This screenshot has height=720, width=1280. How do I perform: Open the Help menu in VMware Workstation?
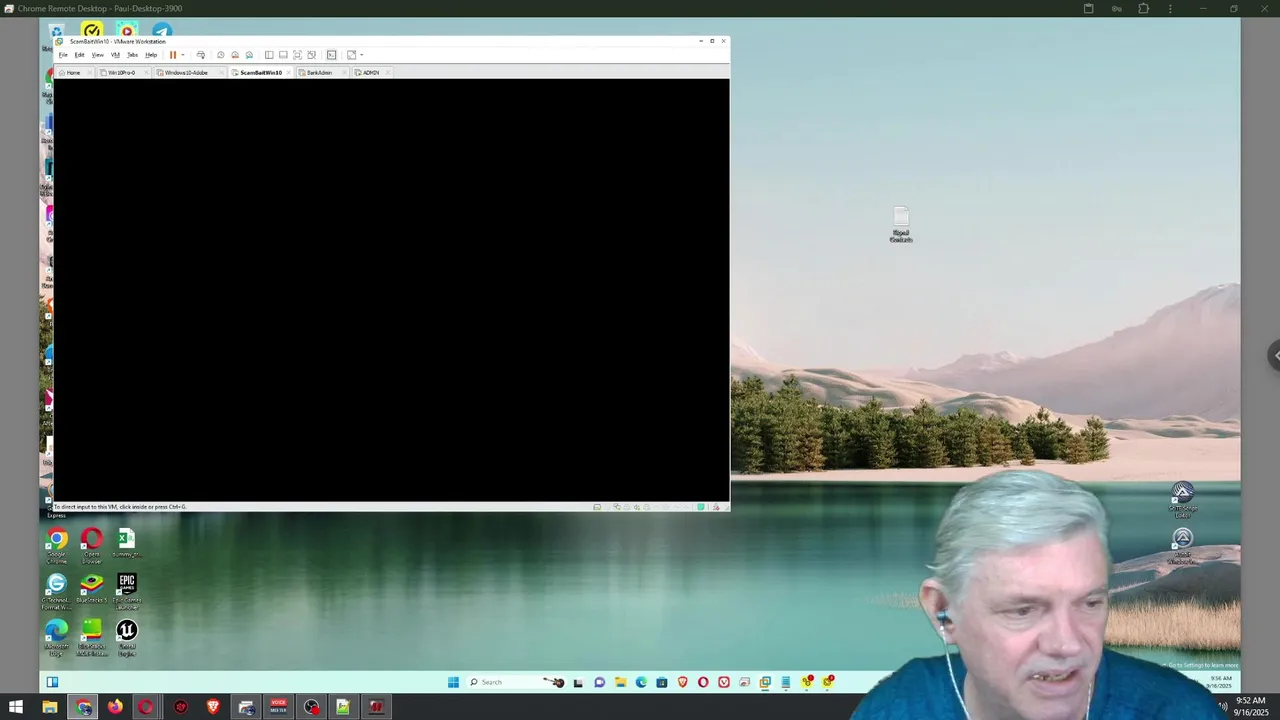tap(151, 55)
